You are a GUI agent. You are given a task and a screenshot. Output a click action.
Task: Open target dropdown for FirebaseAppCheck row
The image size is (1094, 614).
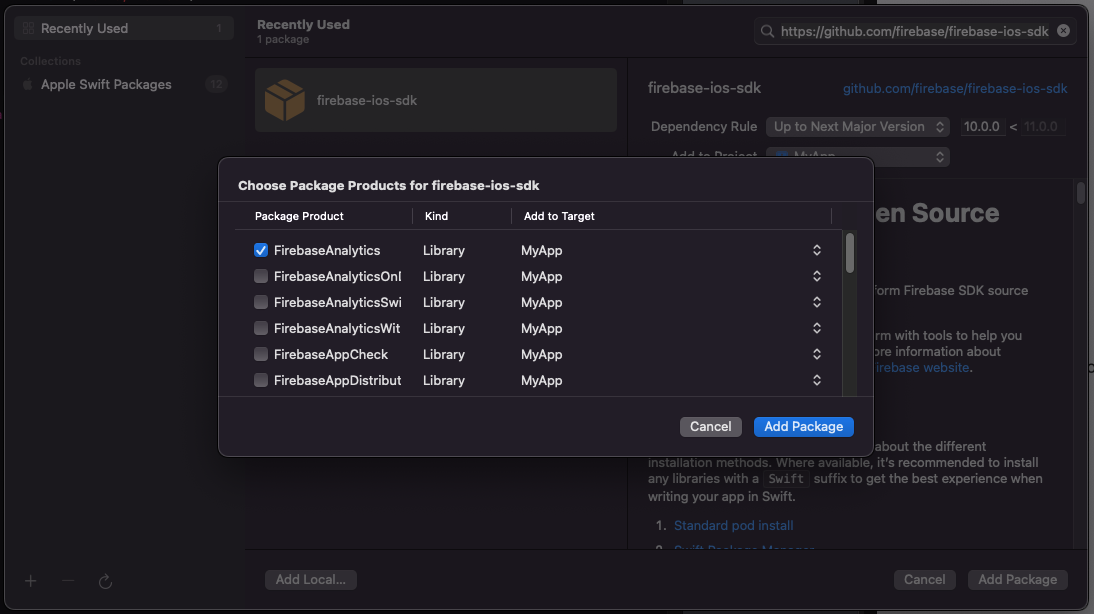coord(816,354)
